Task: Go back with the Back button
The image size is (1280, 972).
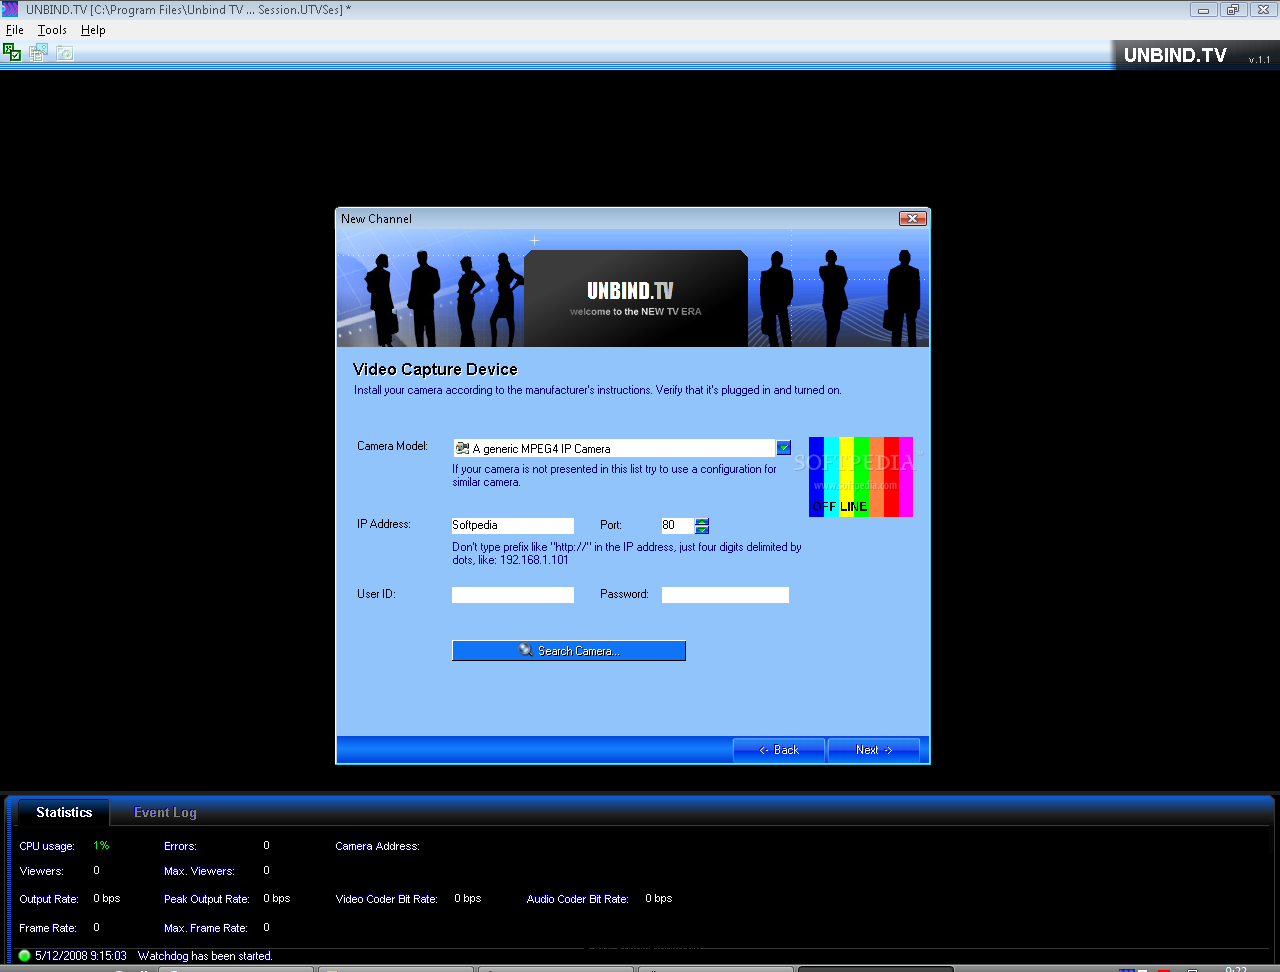Action: click(x=779, y=750)
